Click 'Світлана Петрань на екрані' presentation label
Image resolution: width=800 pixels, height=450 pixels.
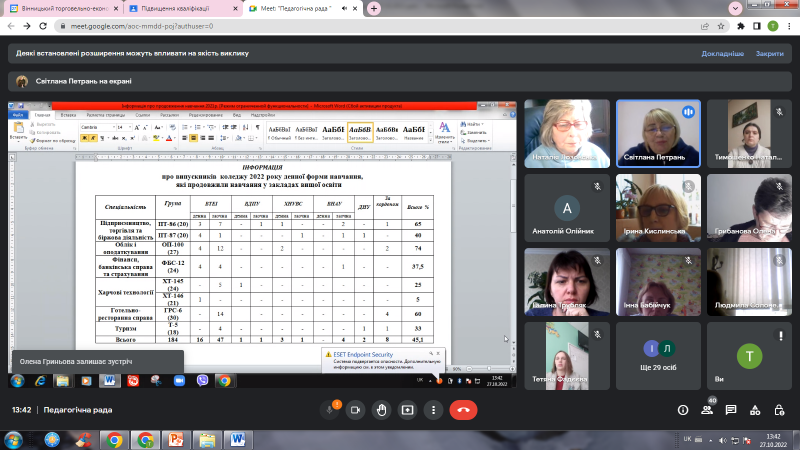pos(84,81)
